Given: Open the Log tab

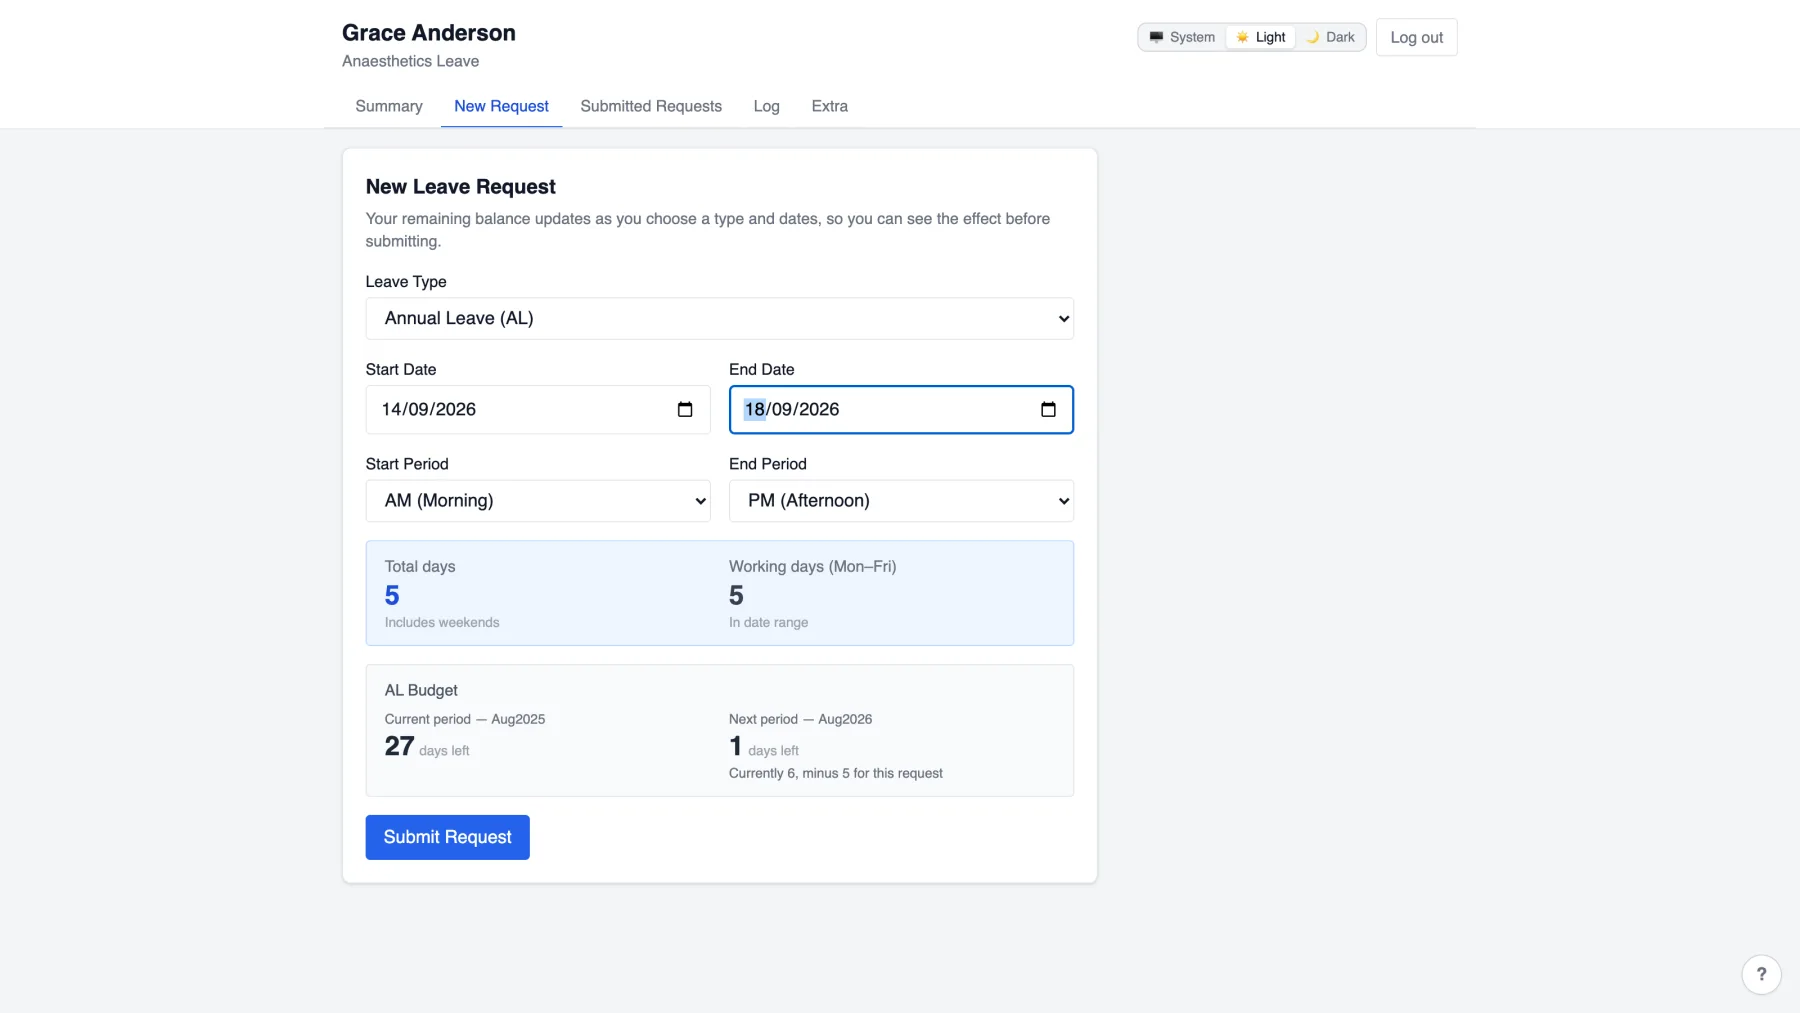Looking at the screenshot, I should click(x=766, y=106).
